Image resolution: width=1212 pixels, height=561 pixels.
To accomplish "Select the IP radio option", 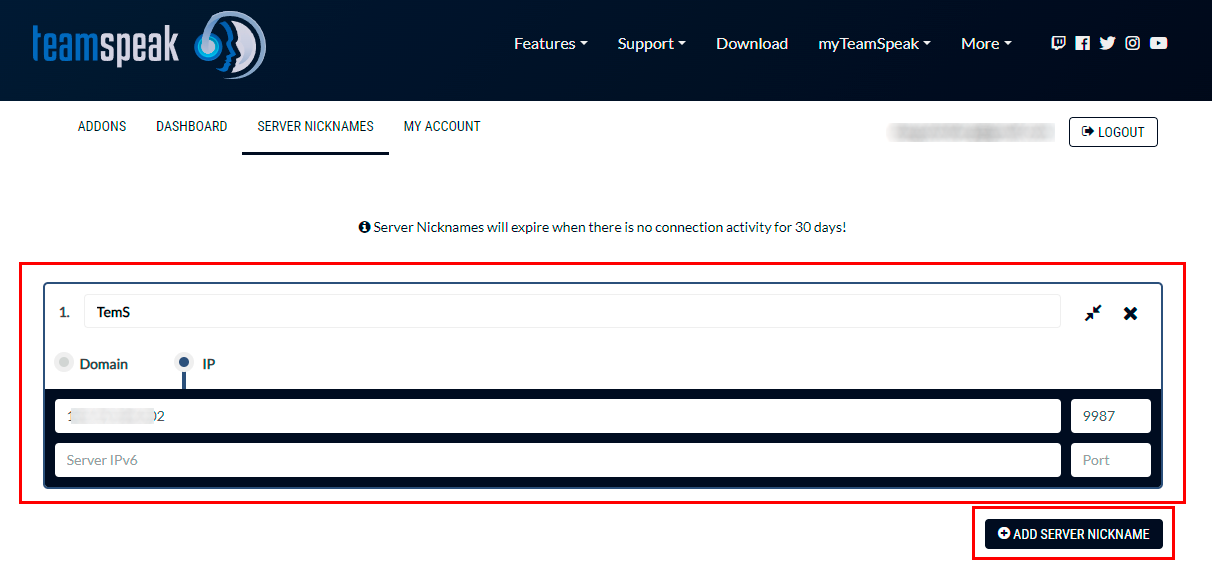I will [184, 362].
